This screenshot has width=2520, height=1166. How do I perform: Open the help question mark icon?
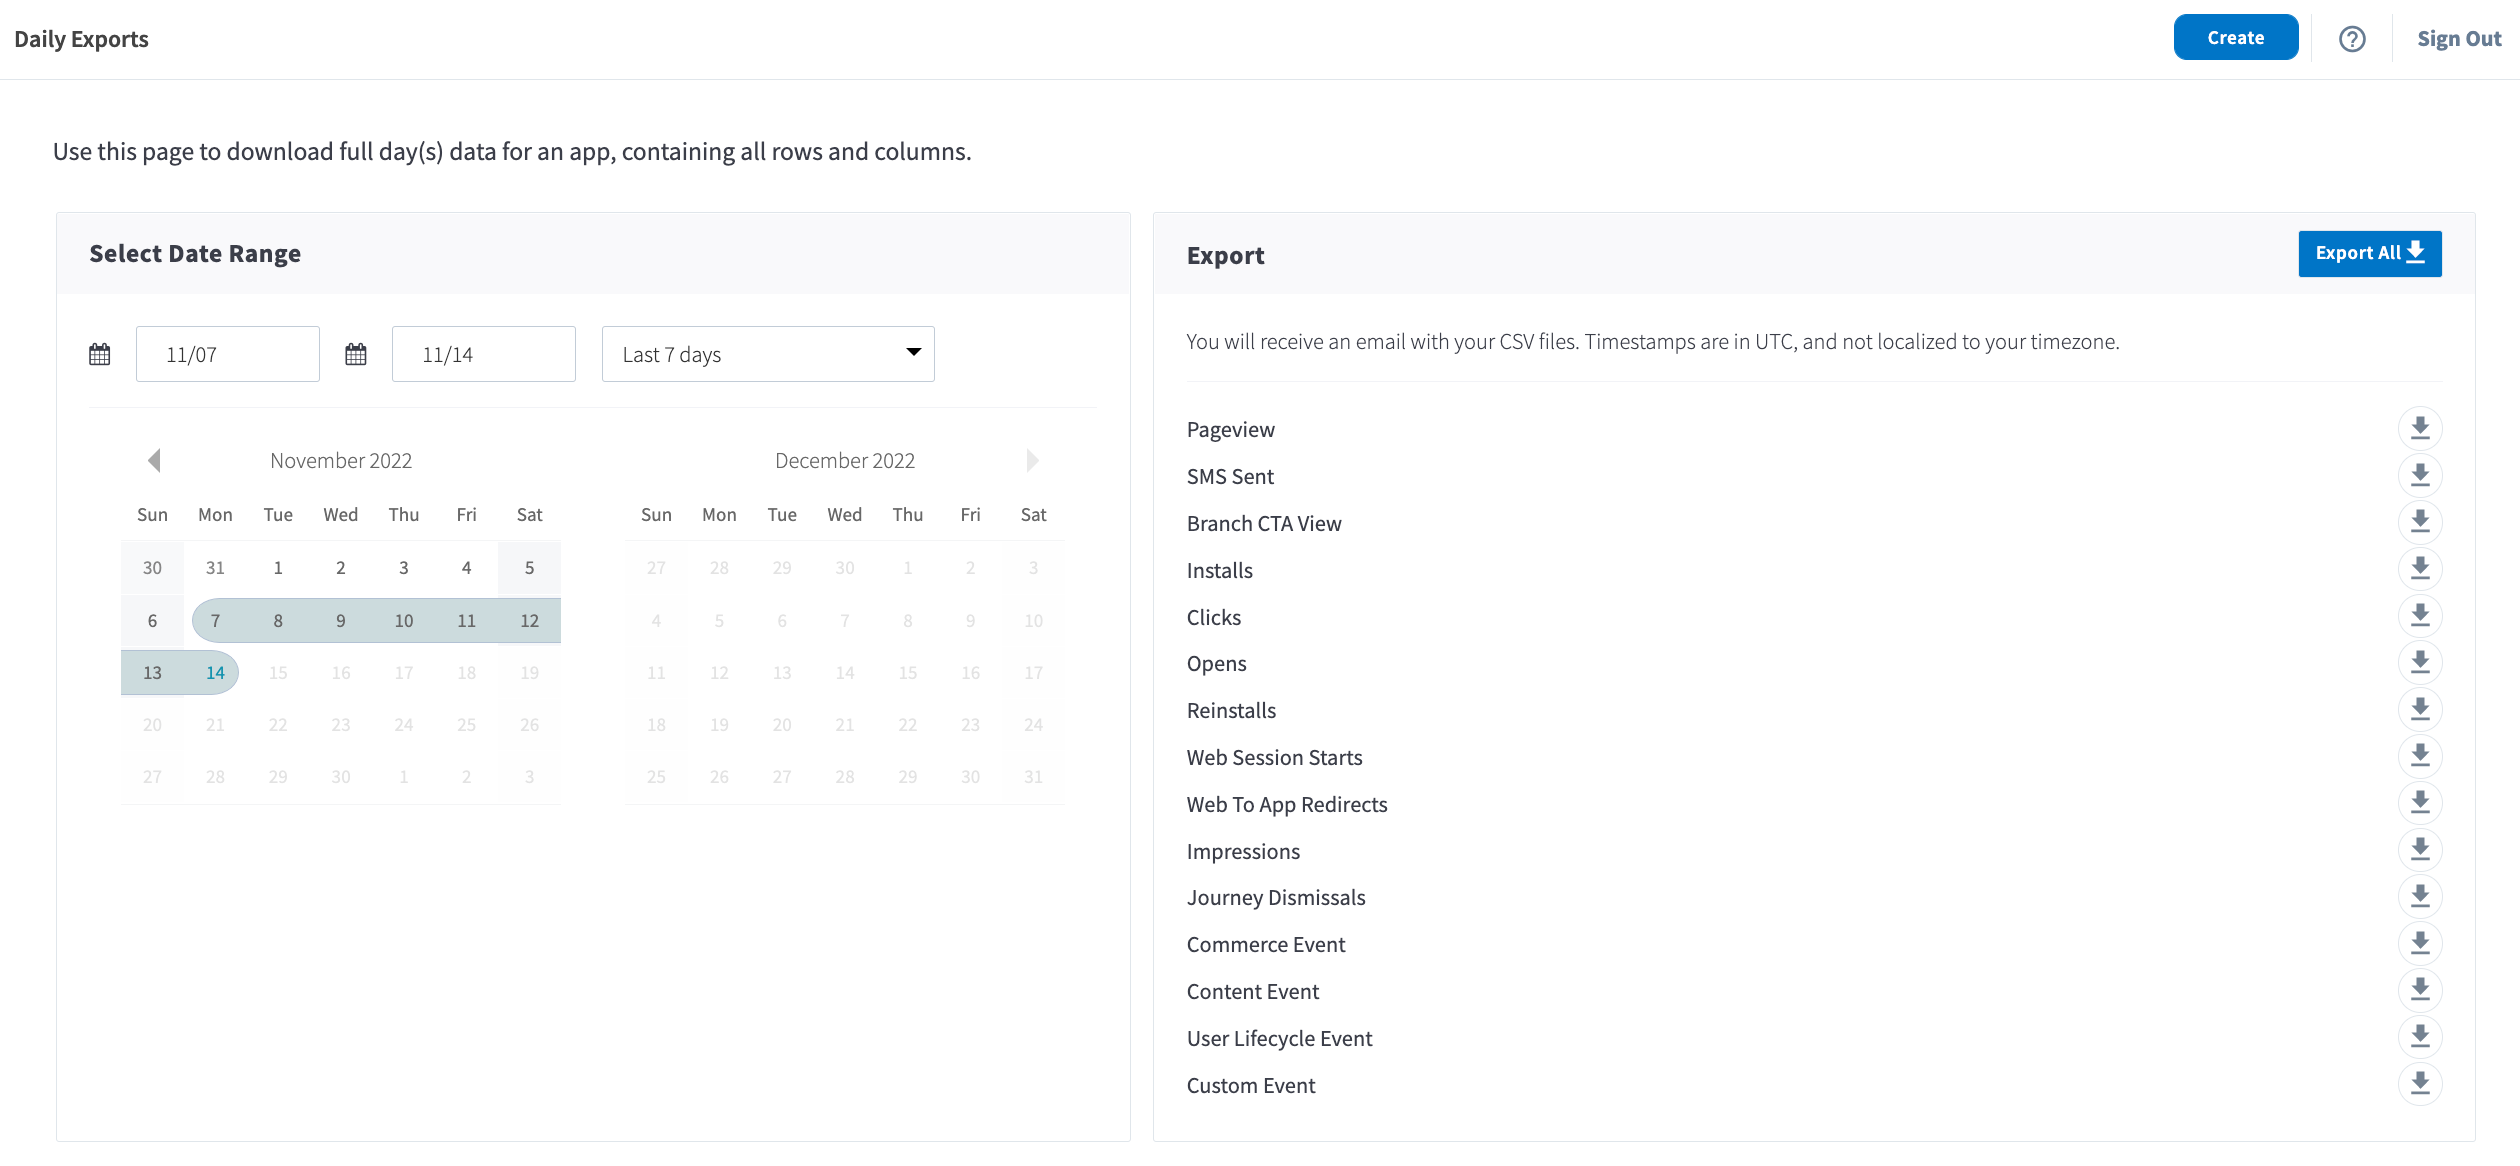(x=2352, y=39)
